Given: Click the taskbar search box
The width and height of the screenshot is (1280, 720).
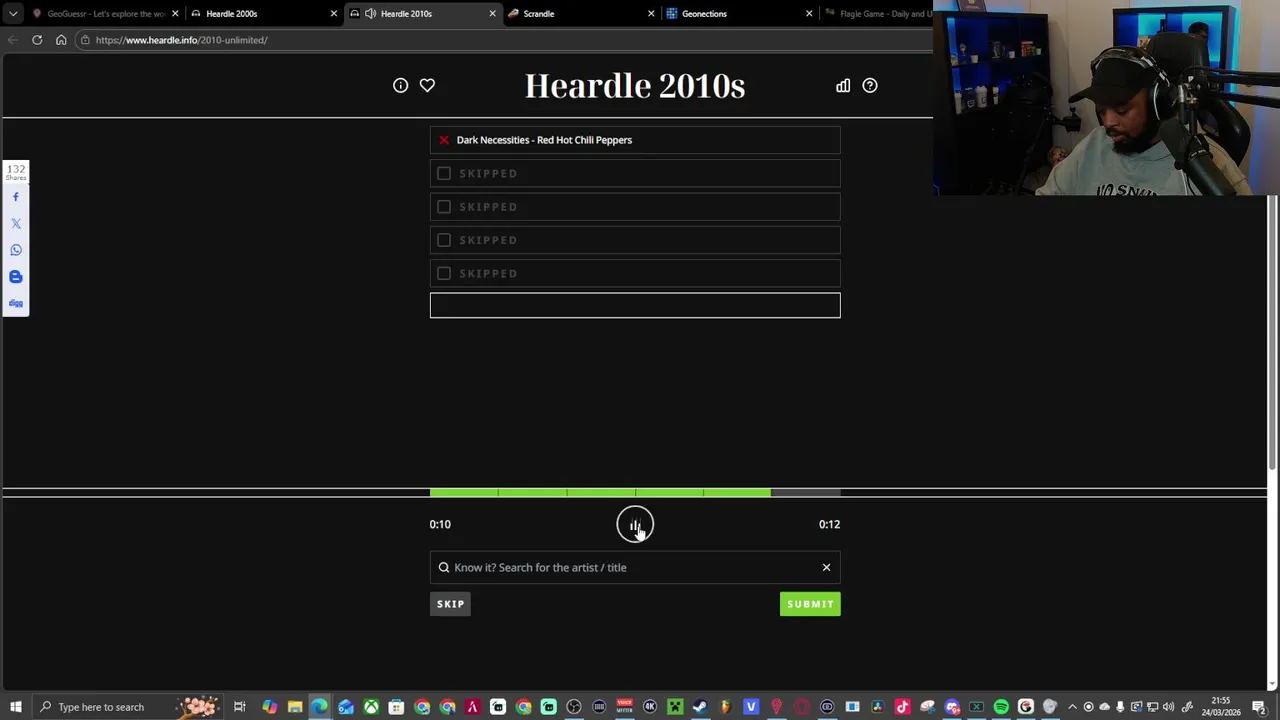Looking at the screenshot, I should click(126, 707).
